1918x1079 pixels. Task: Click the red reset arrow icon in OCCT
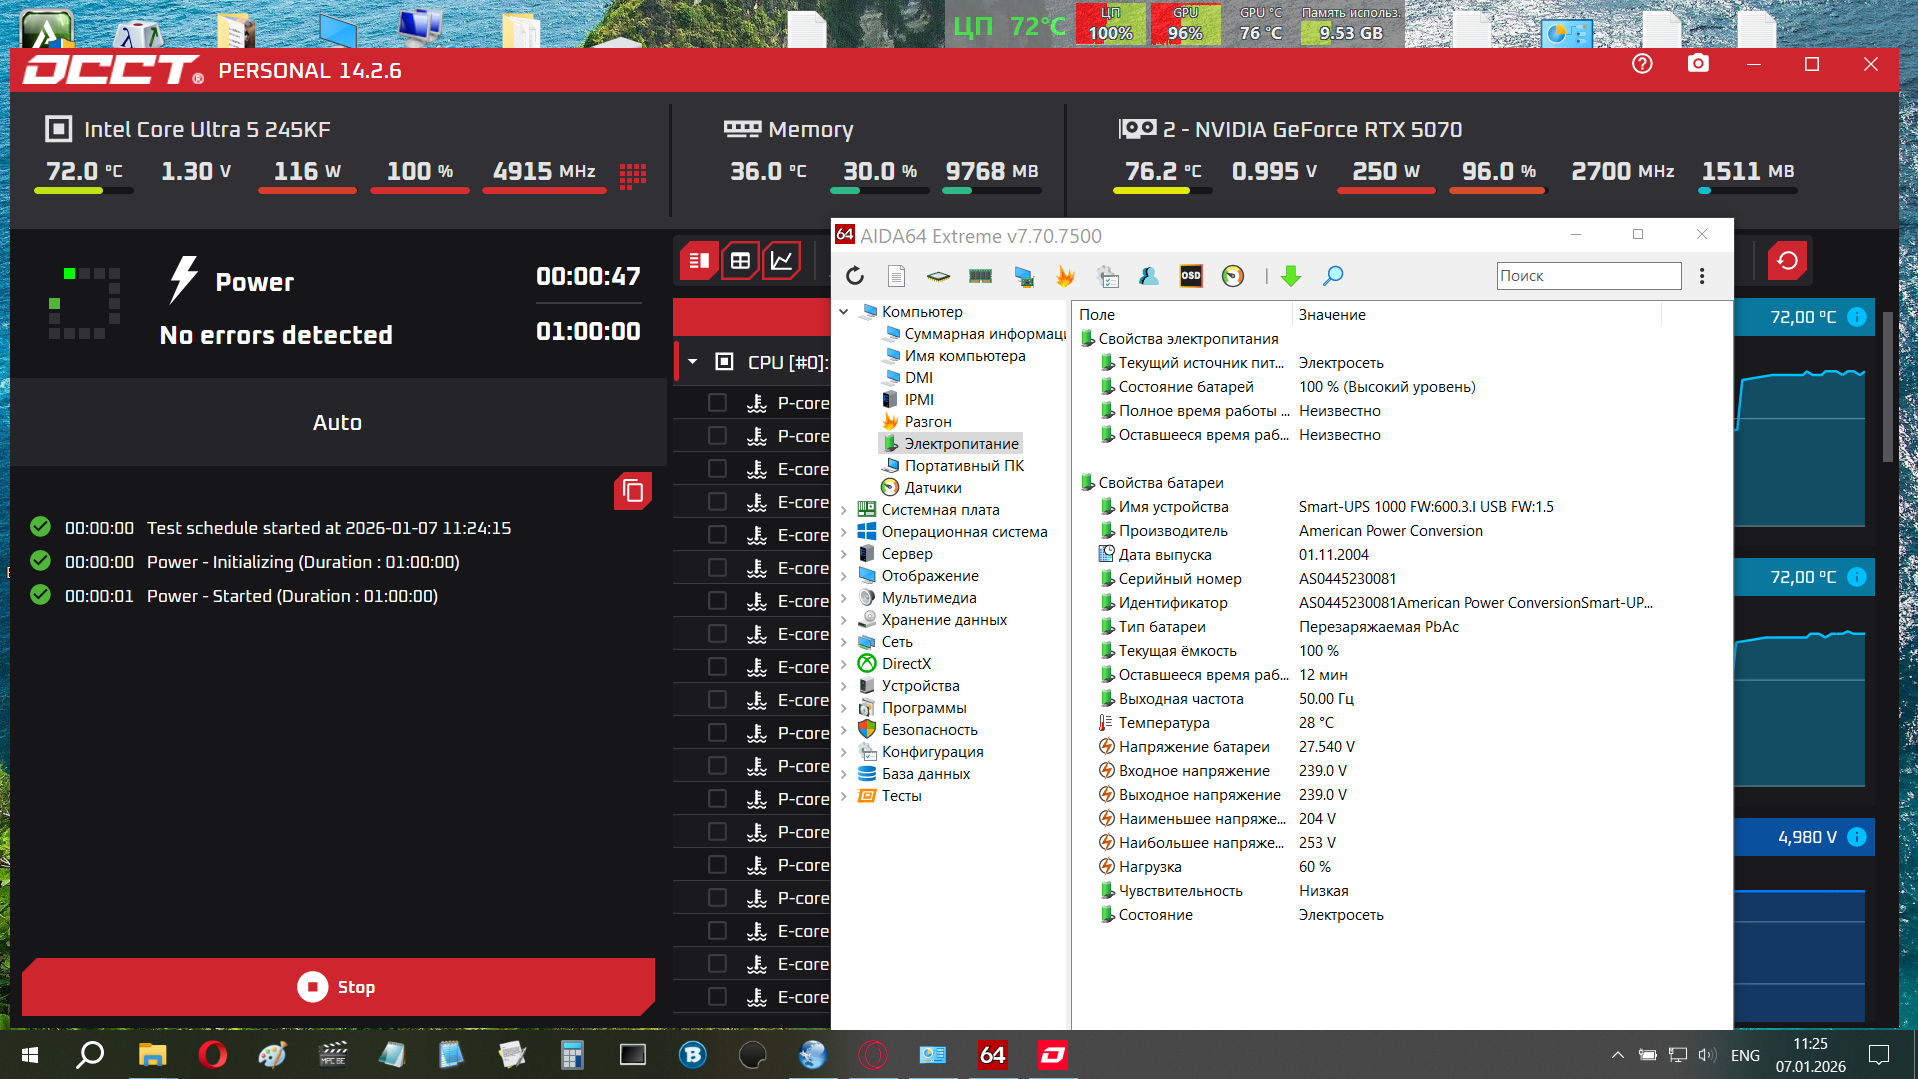point(1787,261)
